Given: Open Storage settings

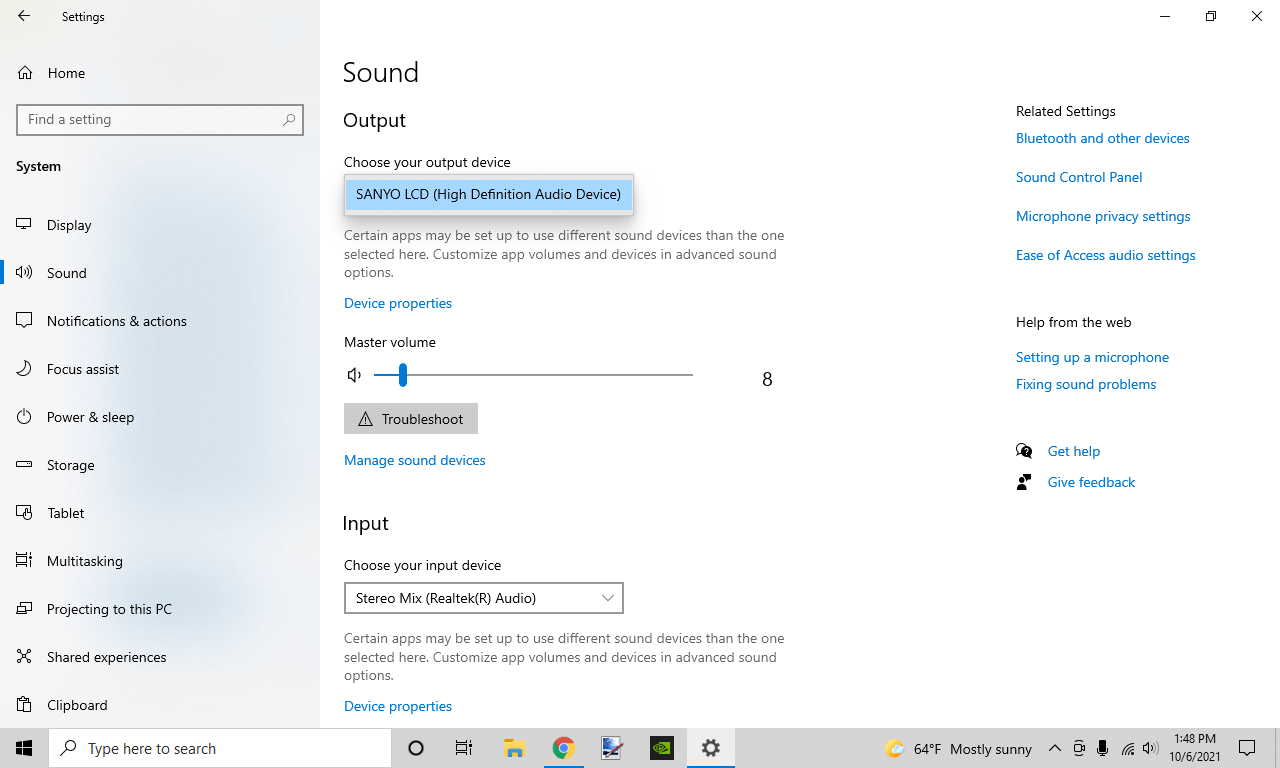Looking at the screenshot, I should (x=160, y=465).
